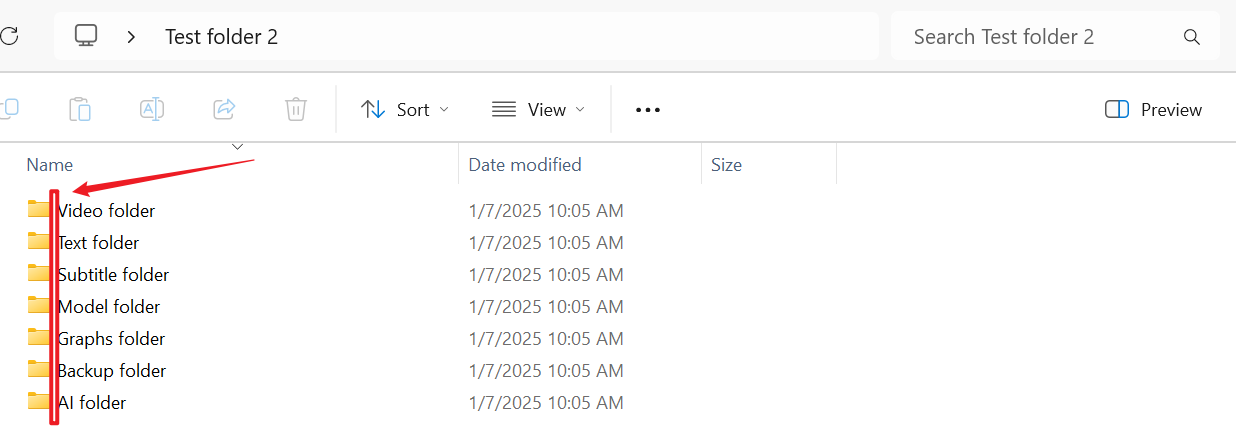Click the delete trash icon
Viewport: 1236px width, 447px height.
click(x=296, y=109)
